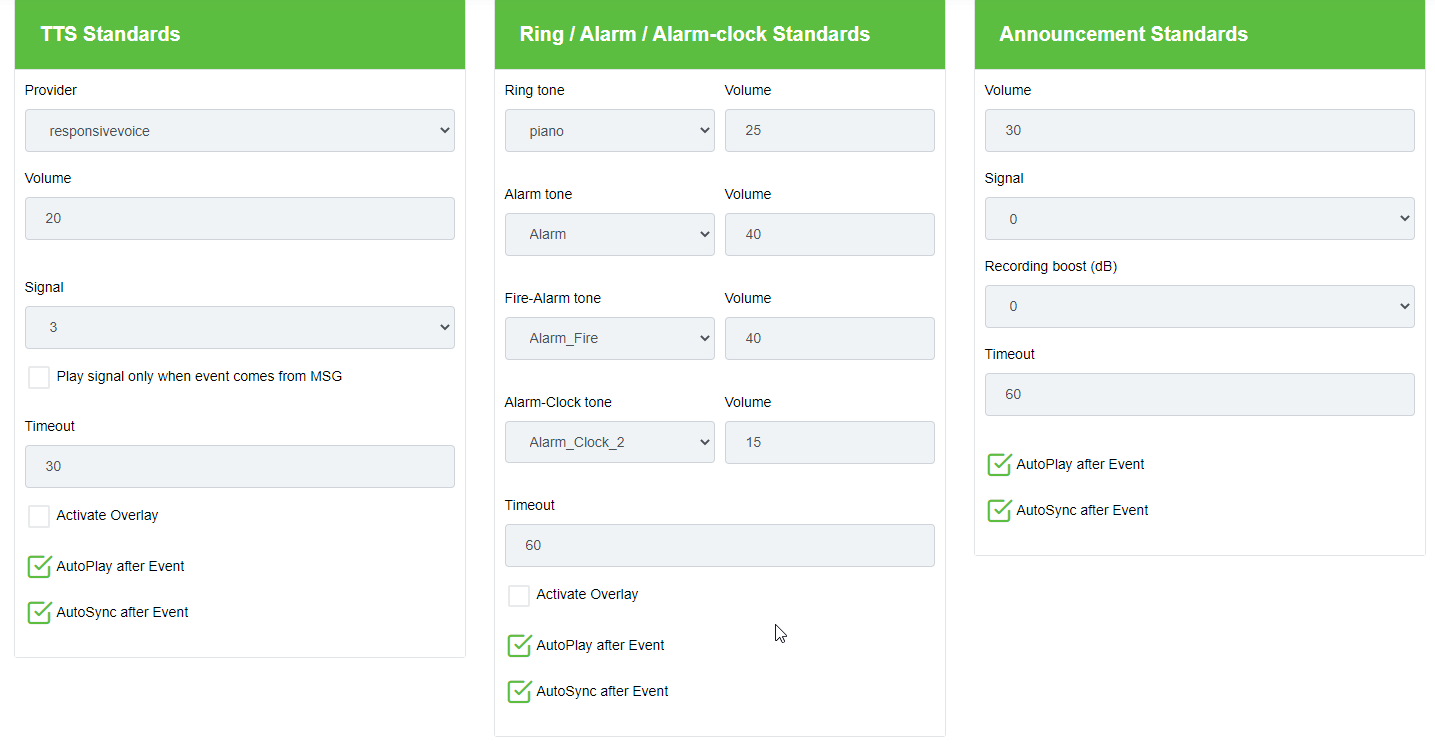The height and width of the screenshot is (744, 1435).
Task: Choose the Alarm-Clock tone dropdown
Action: tap(609, 443)
